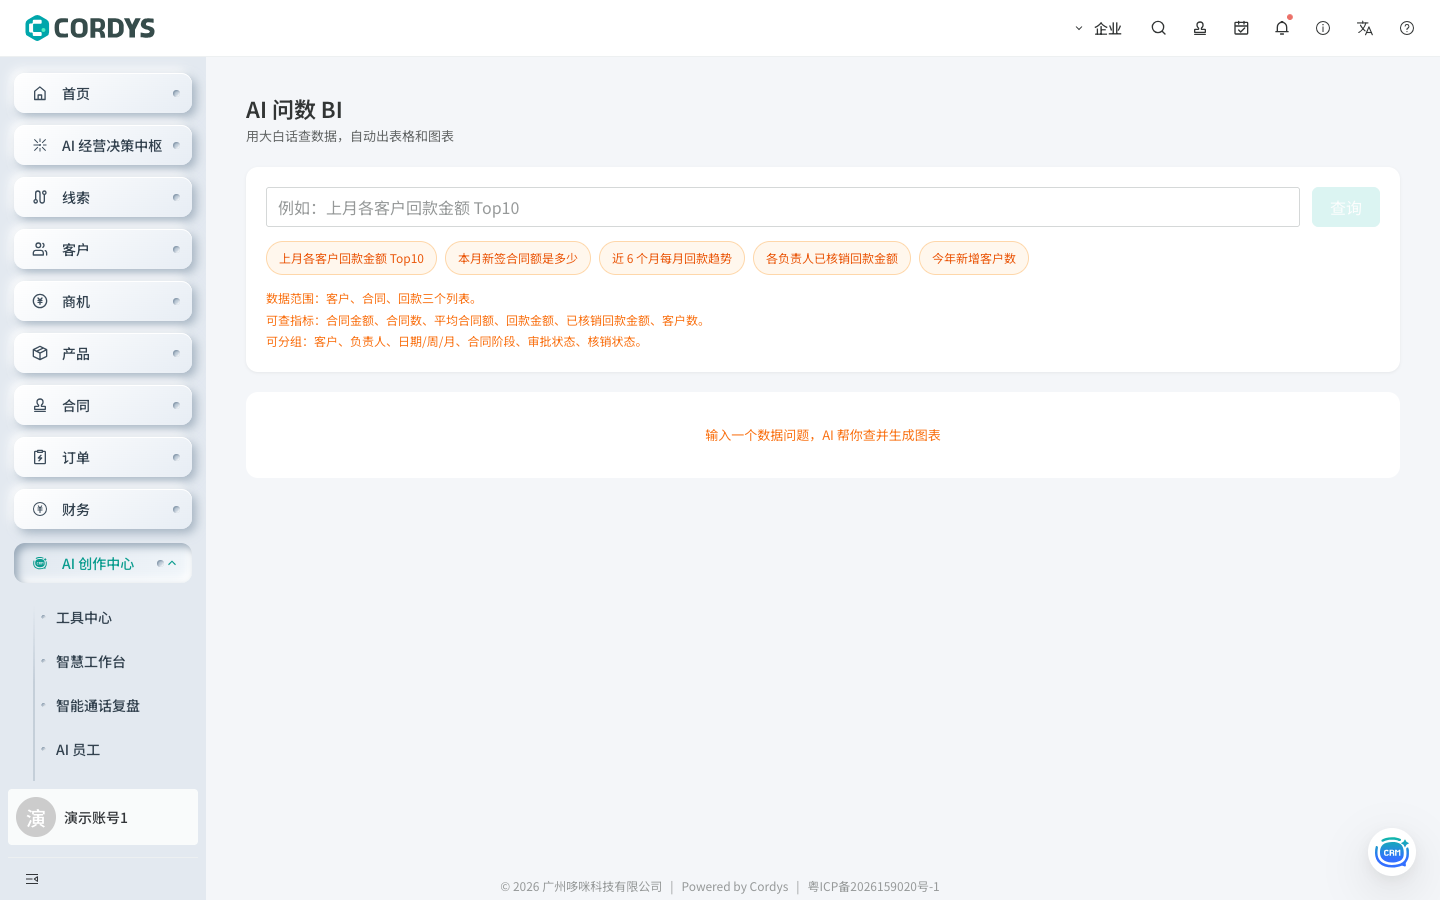This screenshot has width=1440, height=900.
Task: Click 演示账号1 user name
Action: click(96, 817)
